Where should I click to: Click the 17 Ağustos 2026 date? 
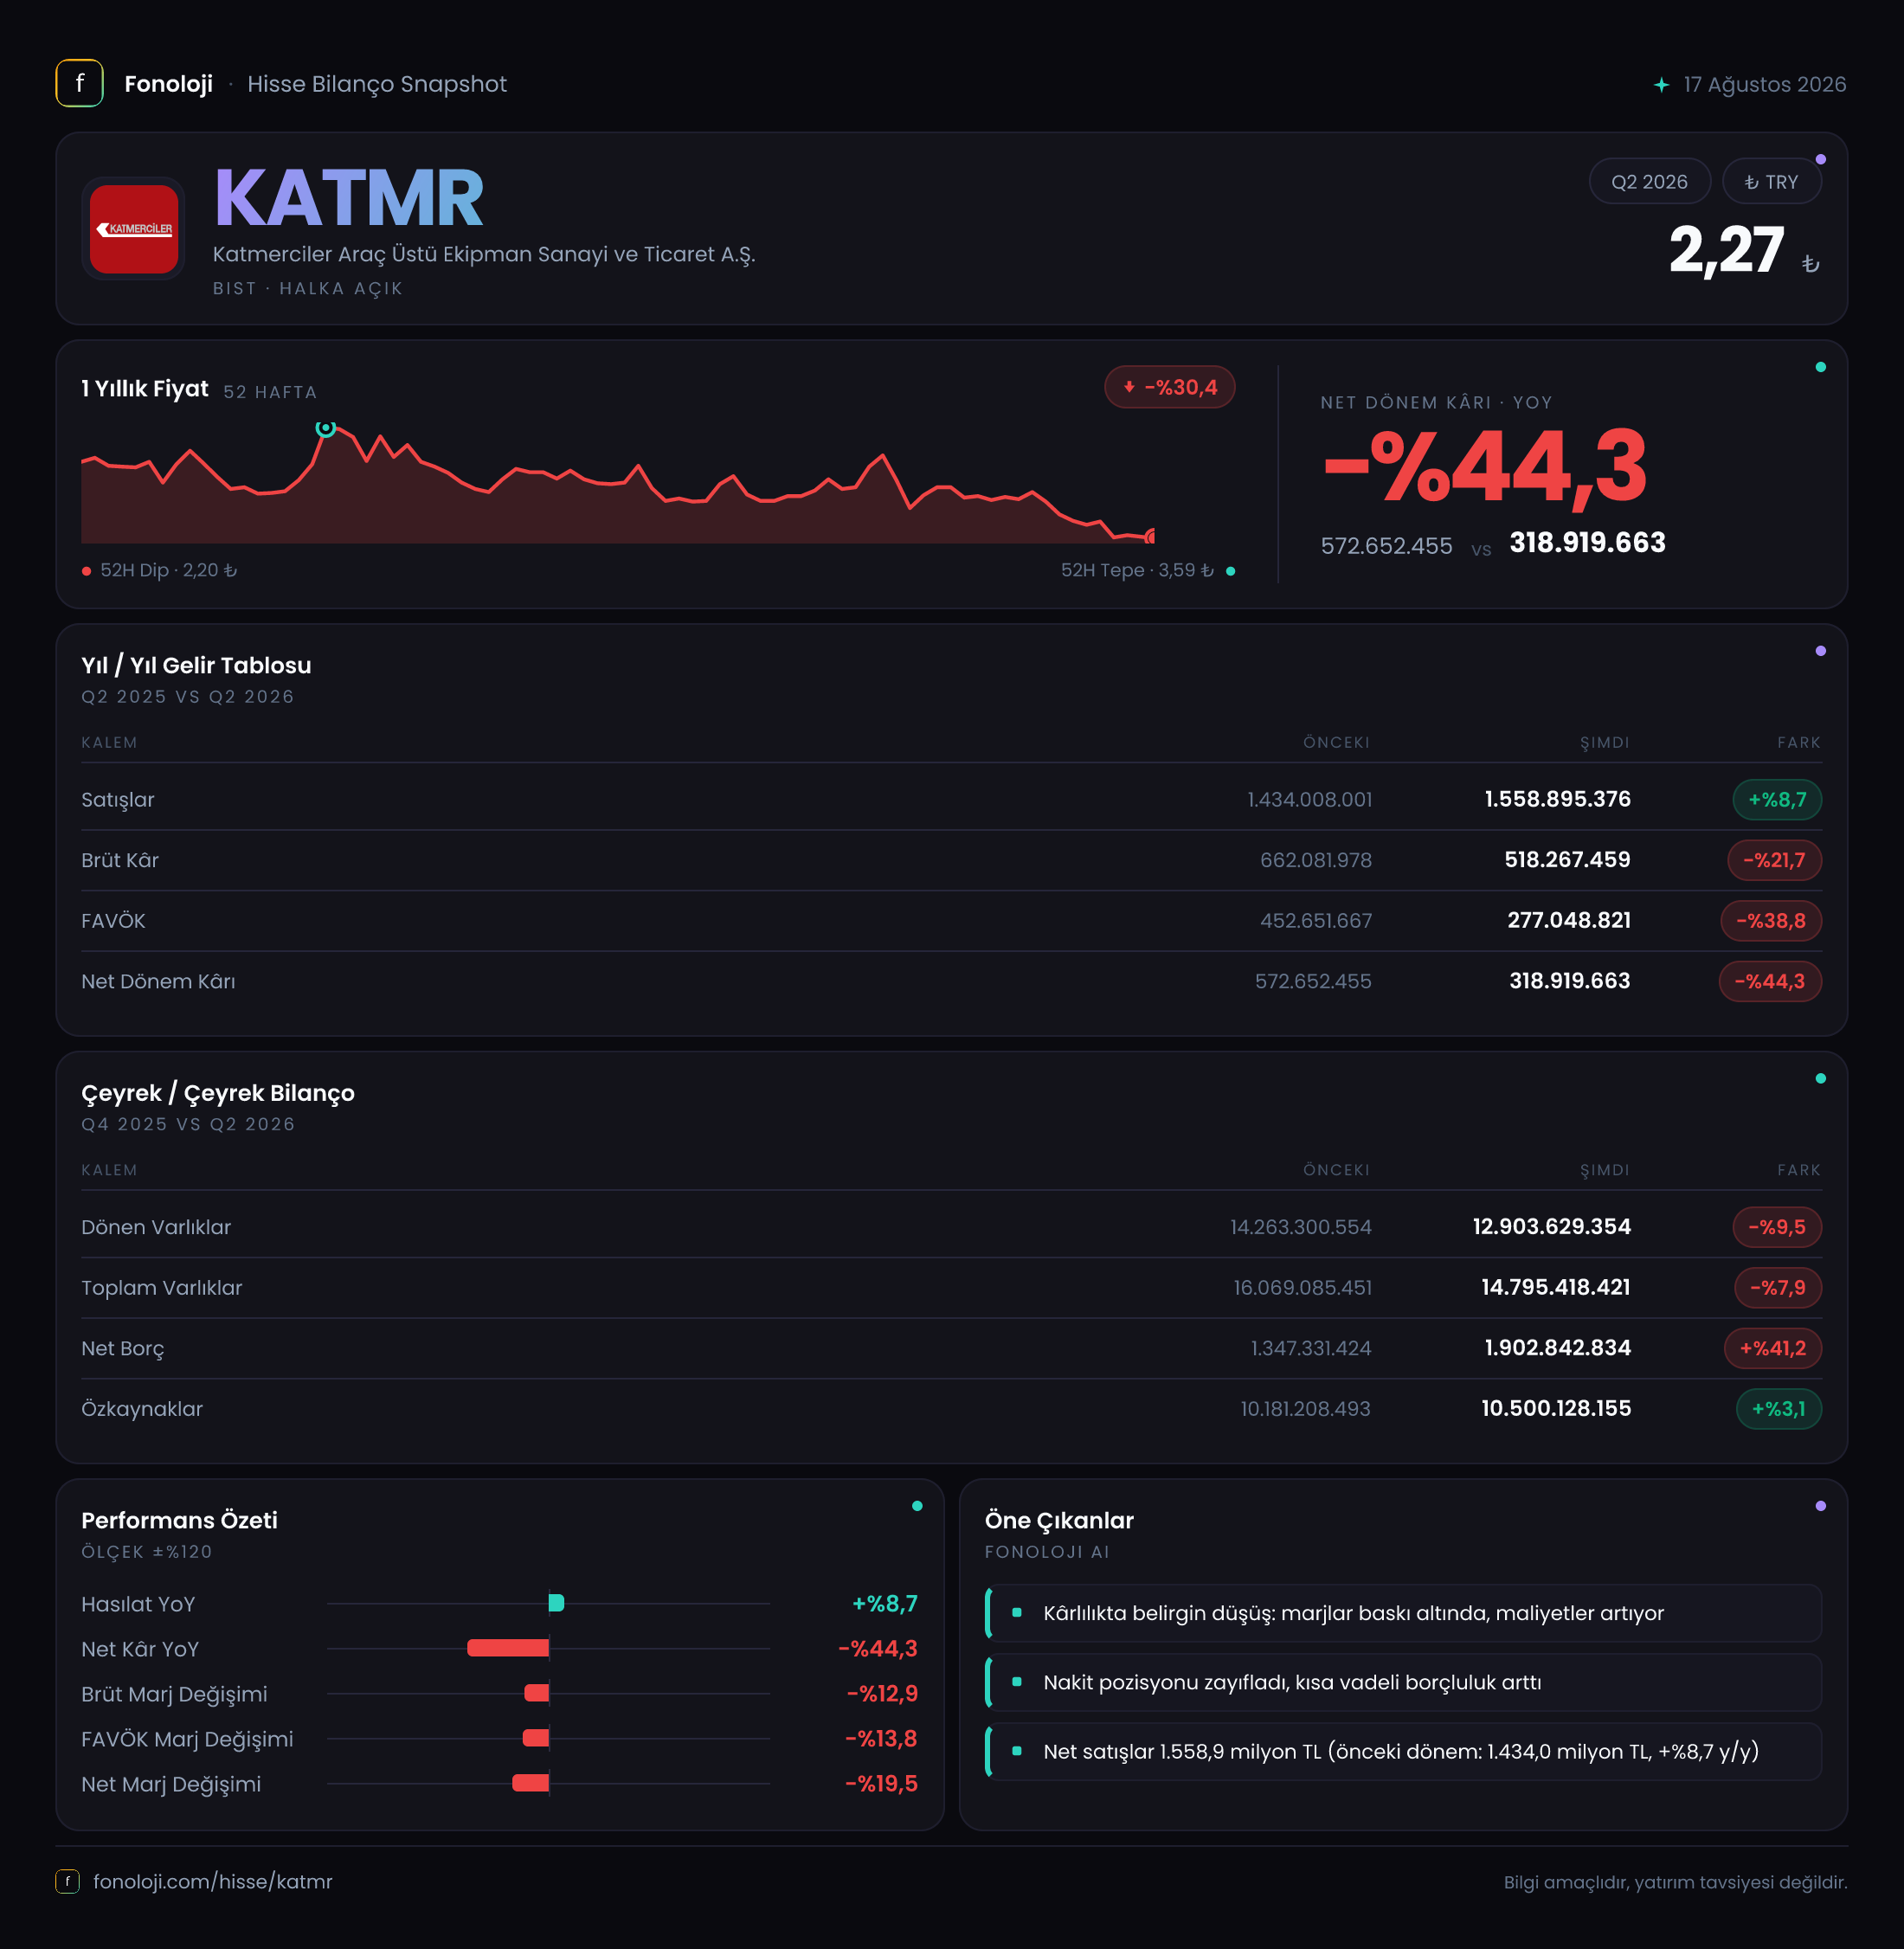tap(1764, 85)
